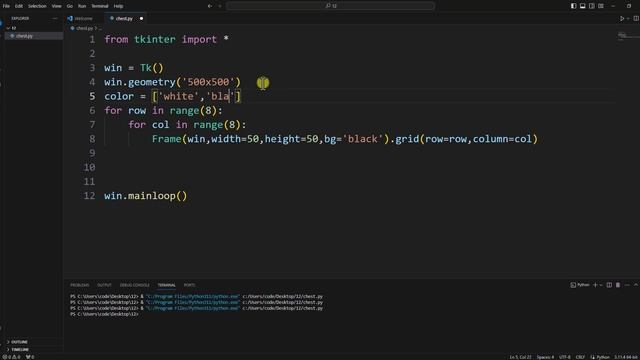Open errors and warnings status item

click(12, 357)
